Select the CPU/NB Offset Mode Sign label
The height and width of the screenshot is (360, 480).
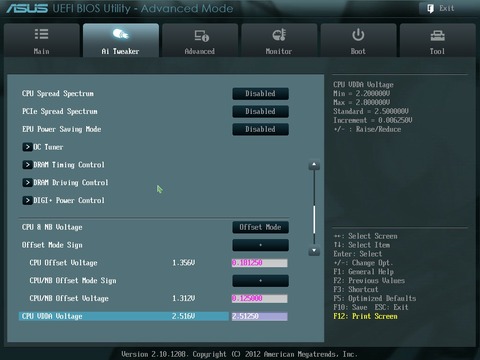pyautogui.click(x=73, y=281)
